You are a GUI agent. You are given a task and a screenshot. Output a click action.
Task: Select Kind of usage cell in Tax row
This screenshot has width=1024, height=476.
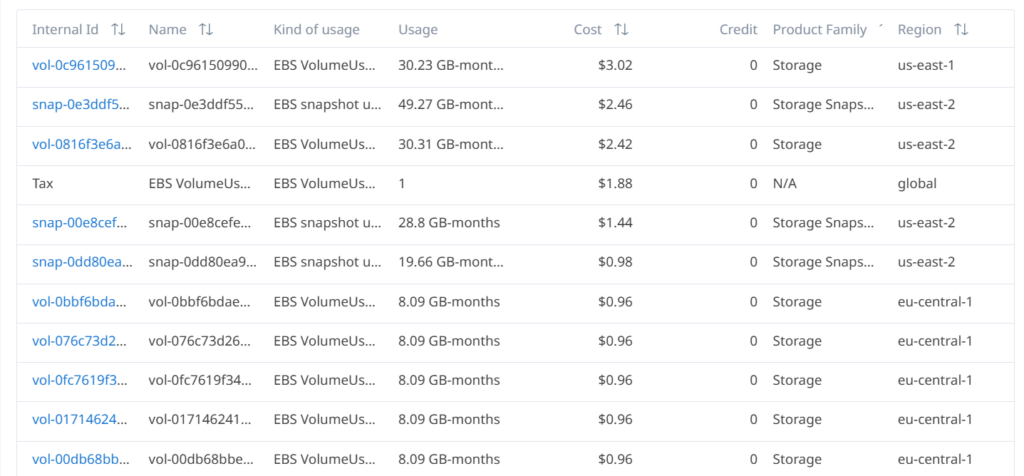(x=325, y=183)
